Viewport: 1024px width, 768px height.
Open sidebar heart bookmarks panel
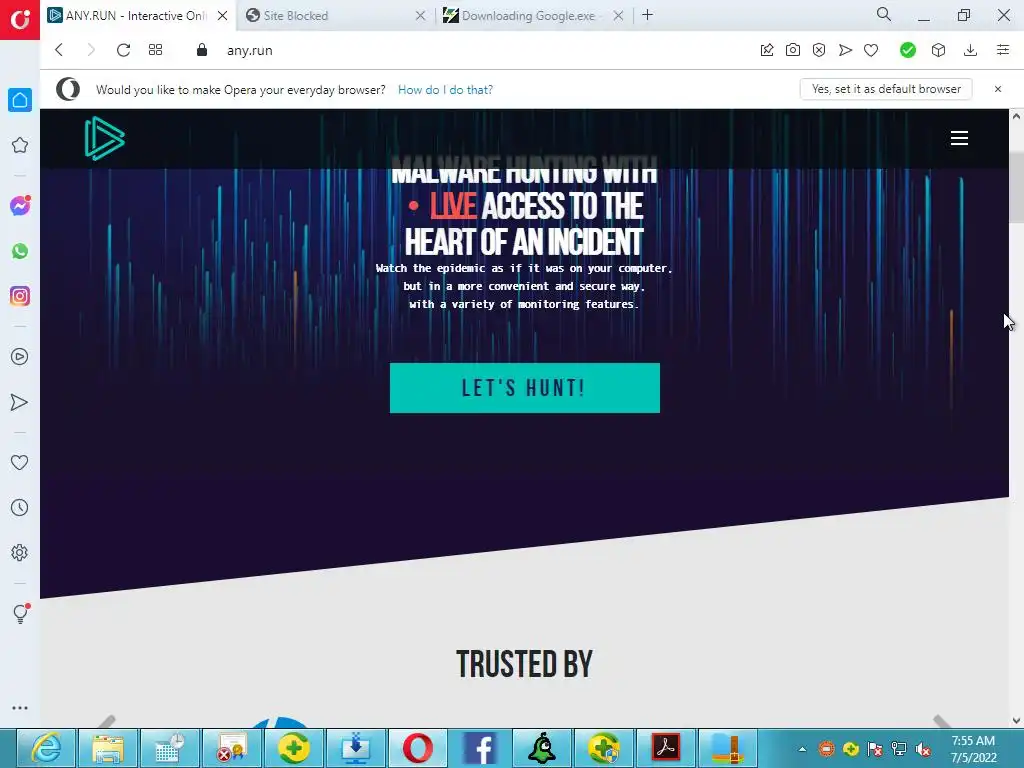coord(20,462)
